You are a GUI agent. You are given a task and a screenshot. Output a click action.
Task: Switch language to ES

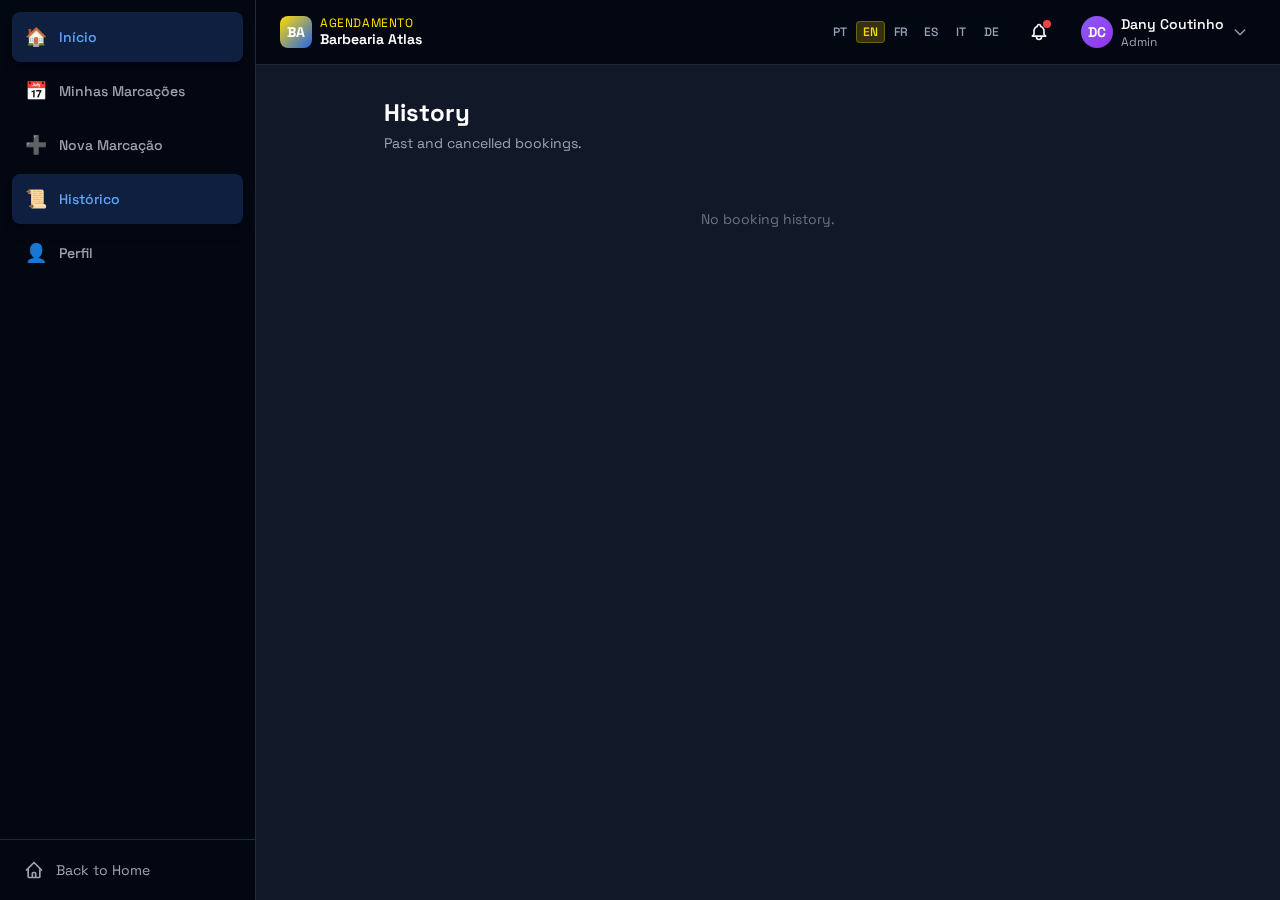click(931, 32)
